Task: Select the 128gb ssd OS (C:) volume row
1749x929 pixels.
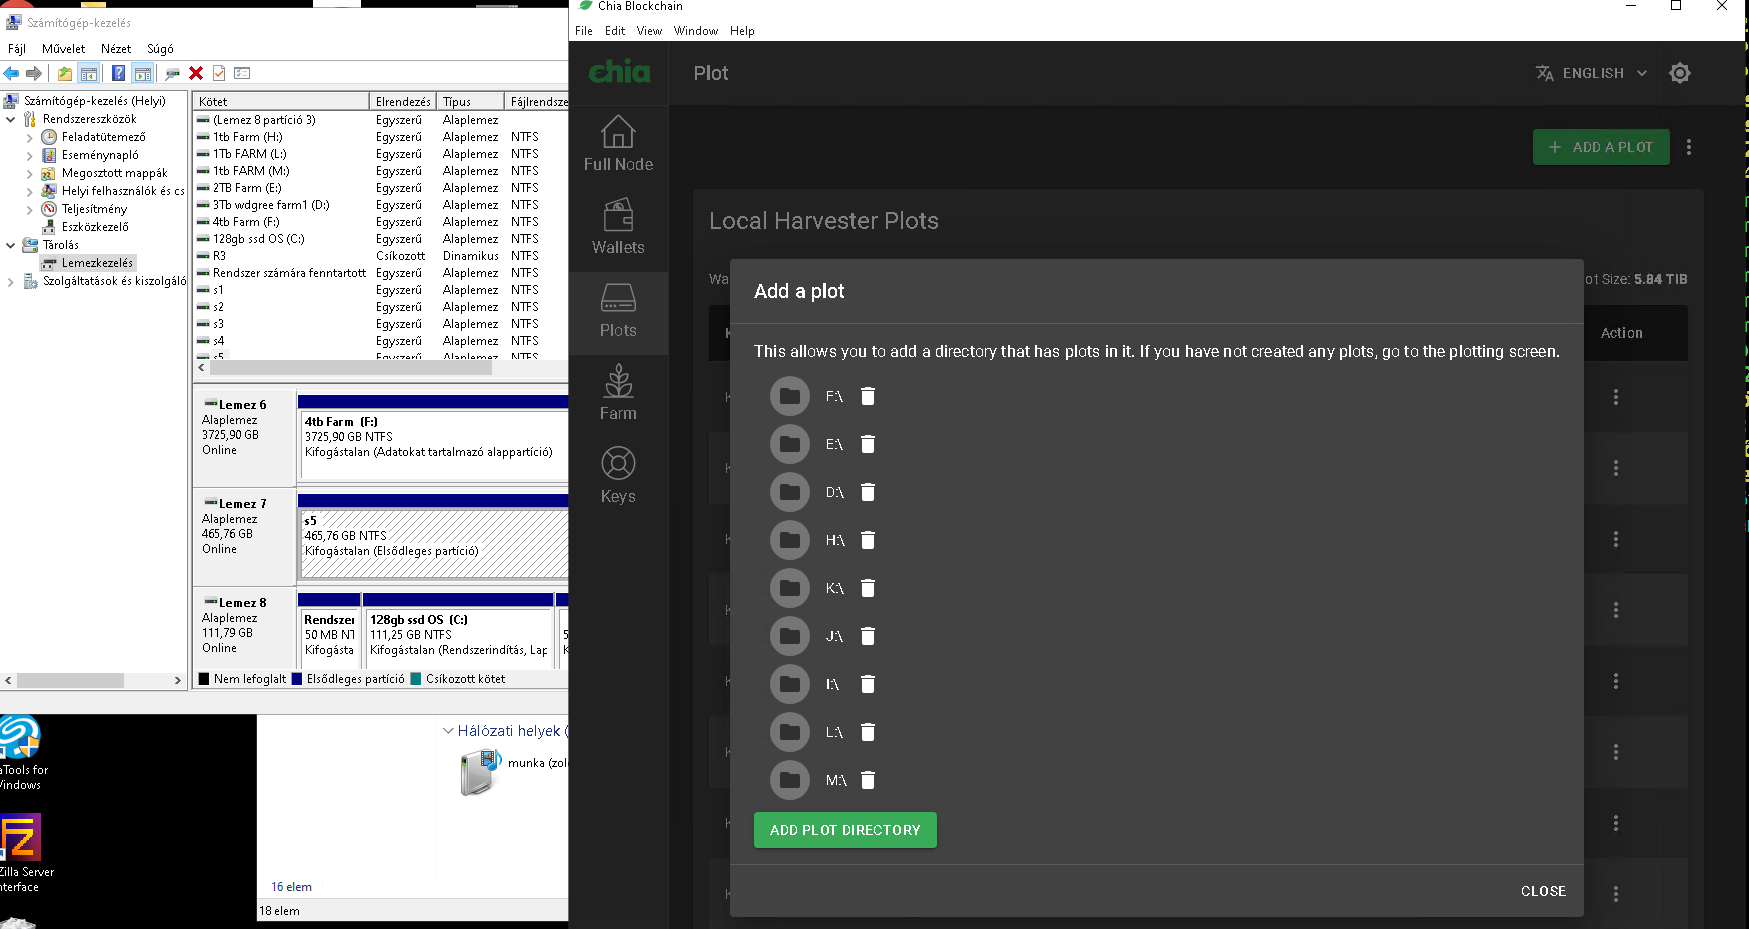Action: point(380,239)
